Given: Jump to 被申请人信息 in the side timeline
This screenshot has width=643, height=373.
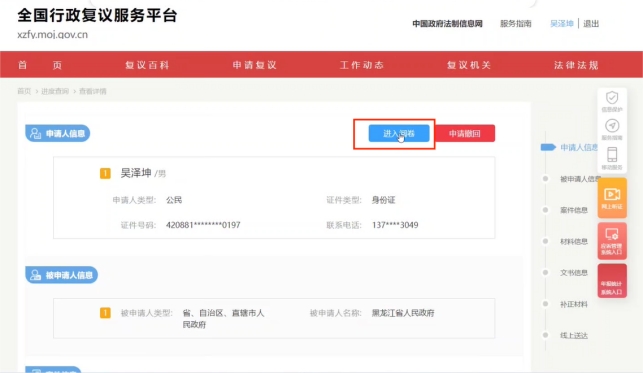Looking at the screenshot, I should click(x=580, y=179).
